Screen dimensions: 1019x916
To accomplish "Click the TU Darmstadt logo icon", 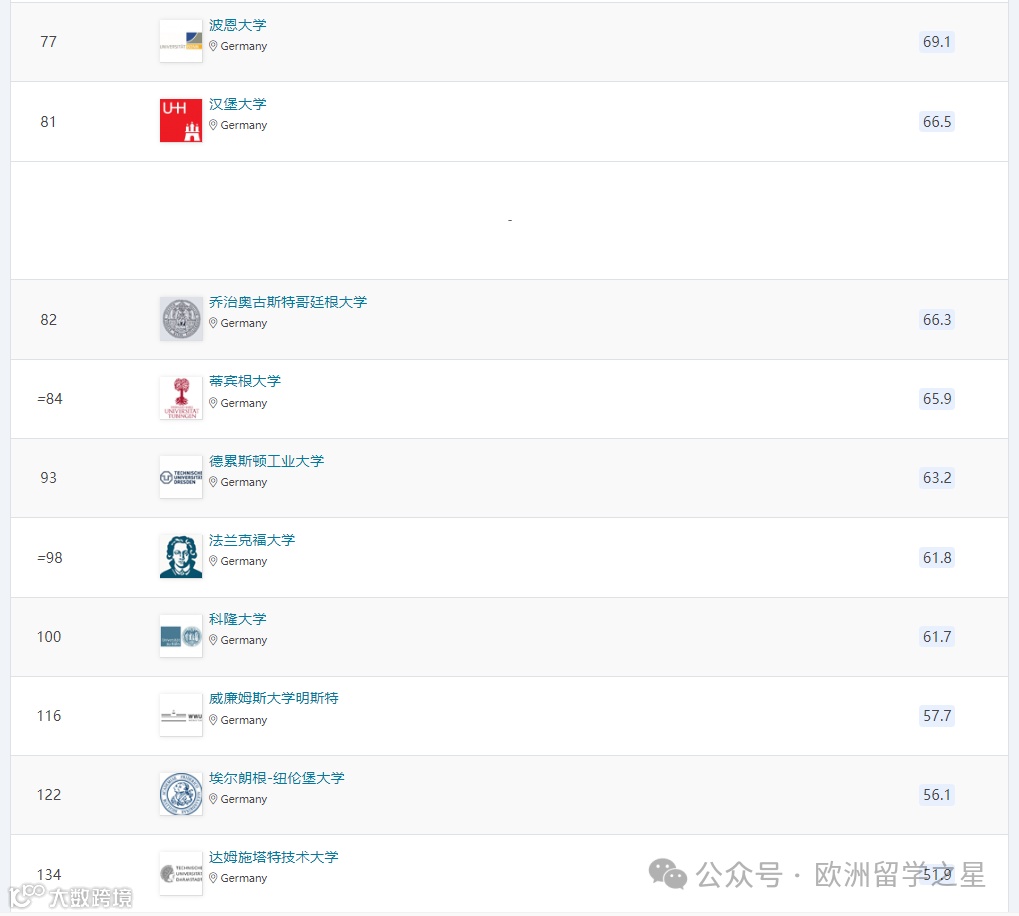I will (180, 873).
